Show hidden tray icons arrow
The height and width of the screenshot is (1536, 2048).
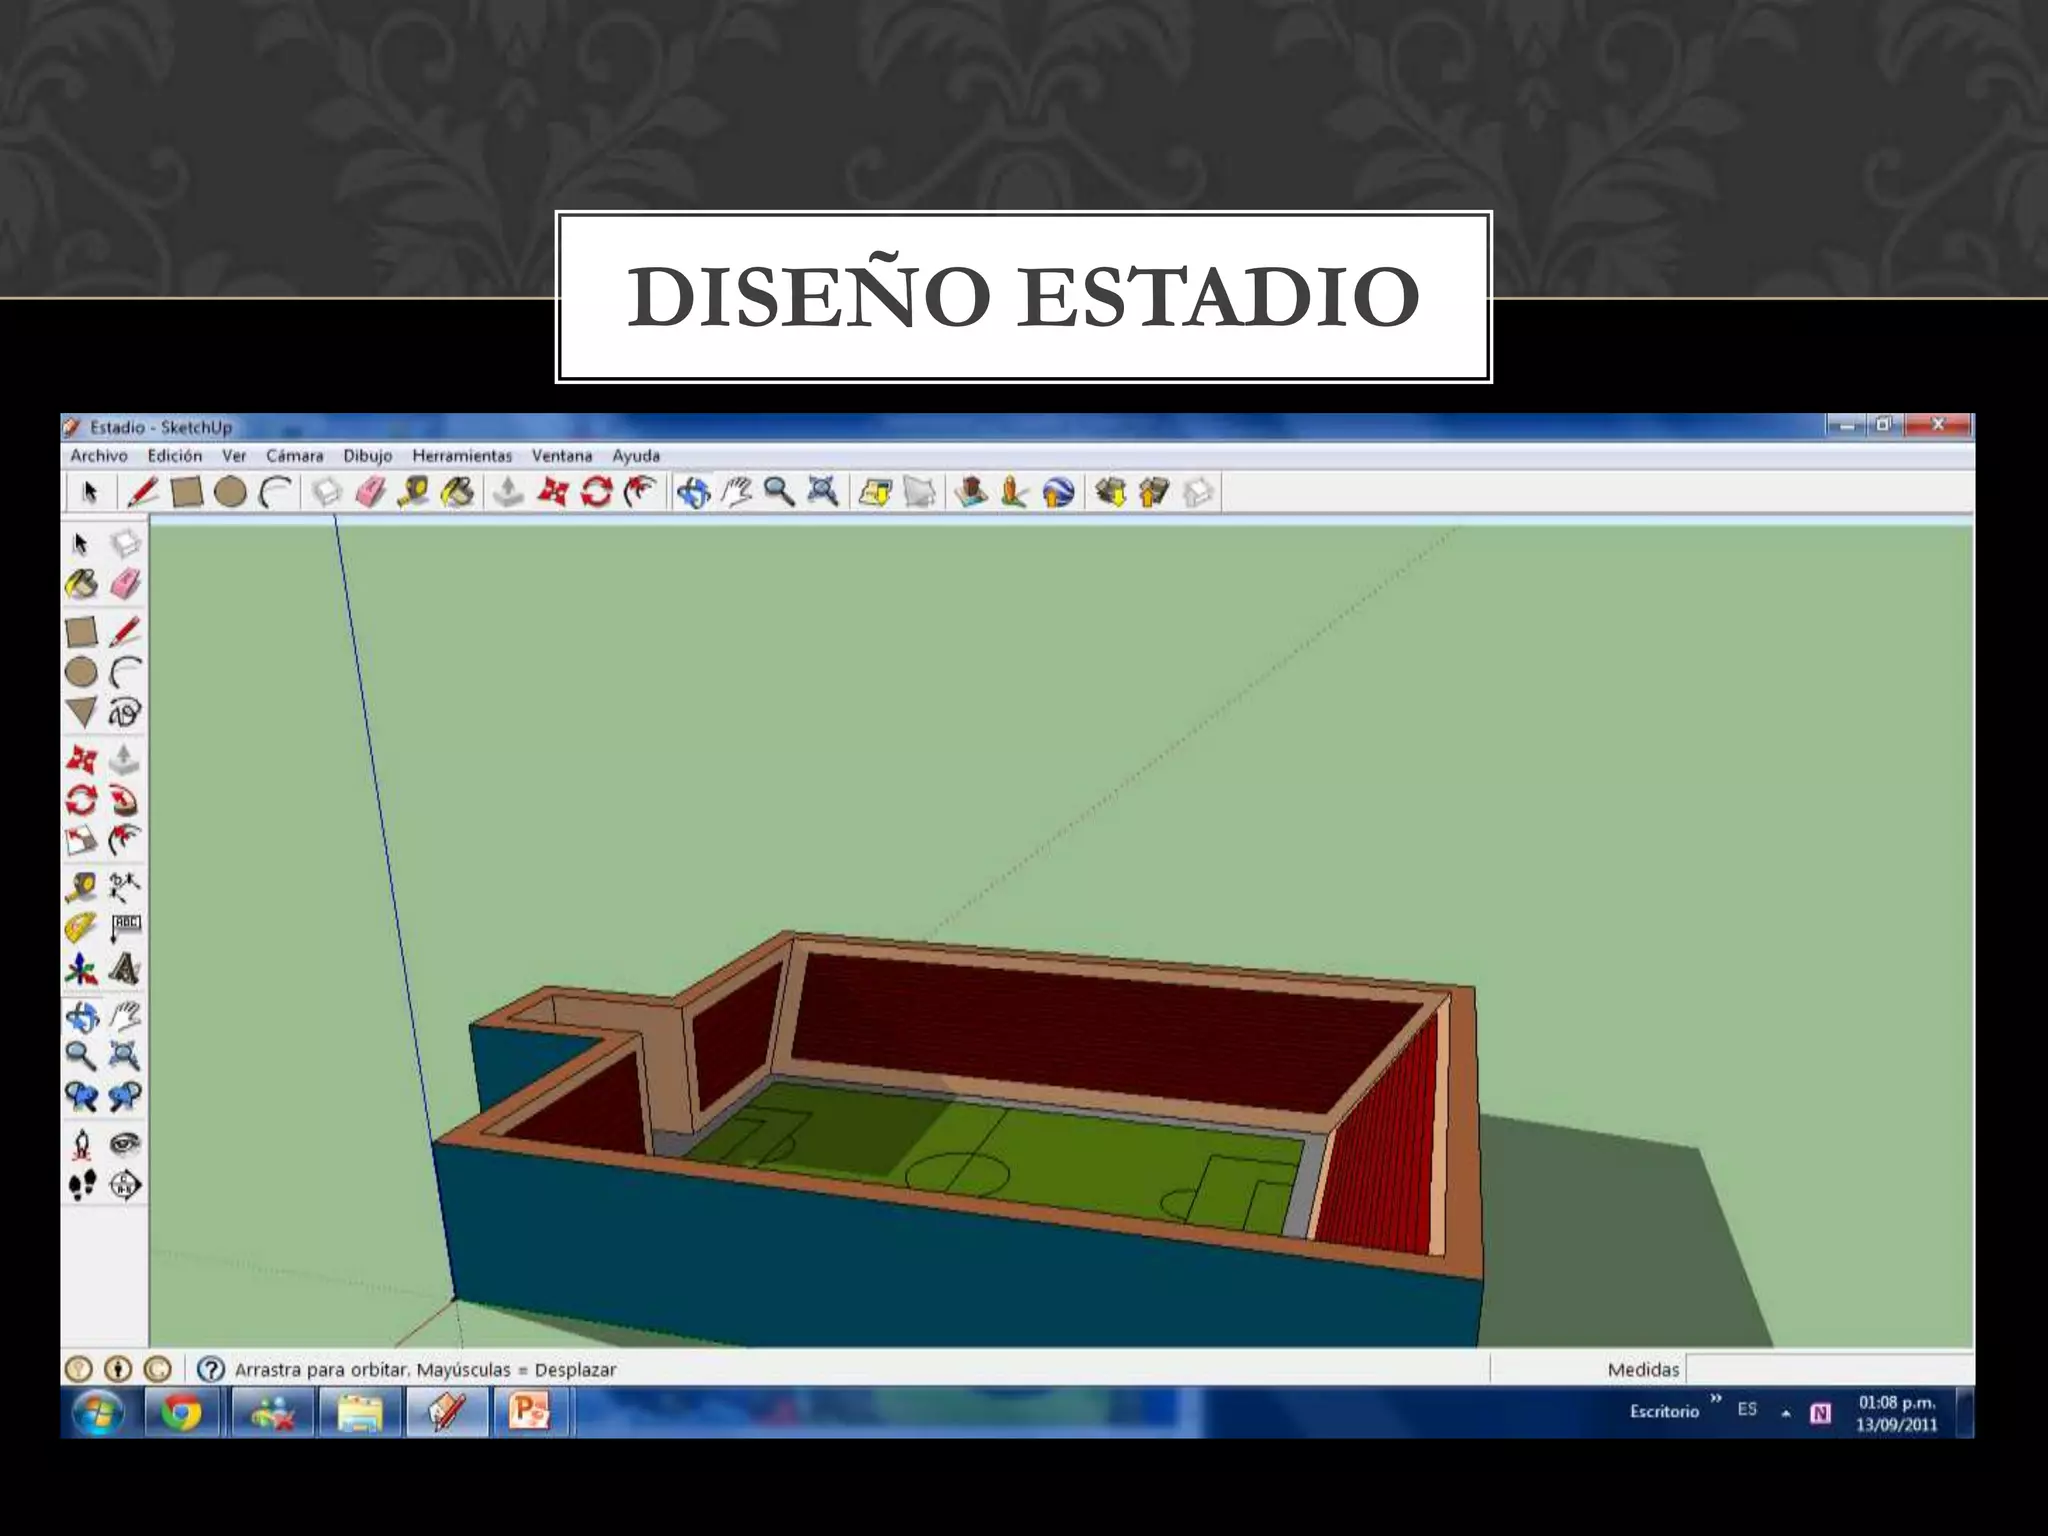click(1785, 1413)
